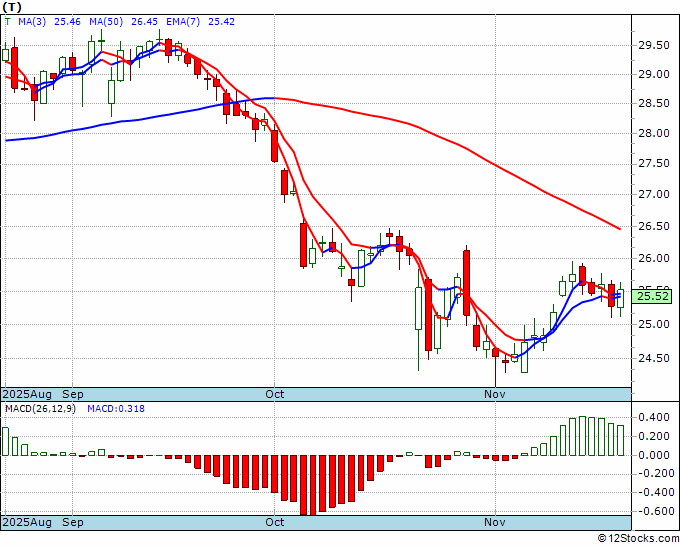Click the (T) ticker title
Viewport: 680px width, 546px height.
[12, 7]
